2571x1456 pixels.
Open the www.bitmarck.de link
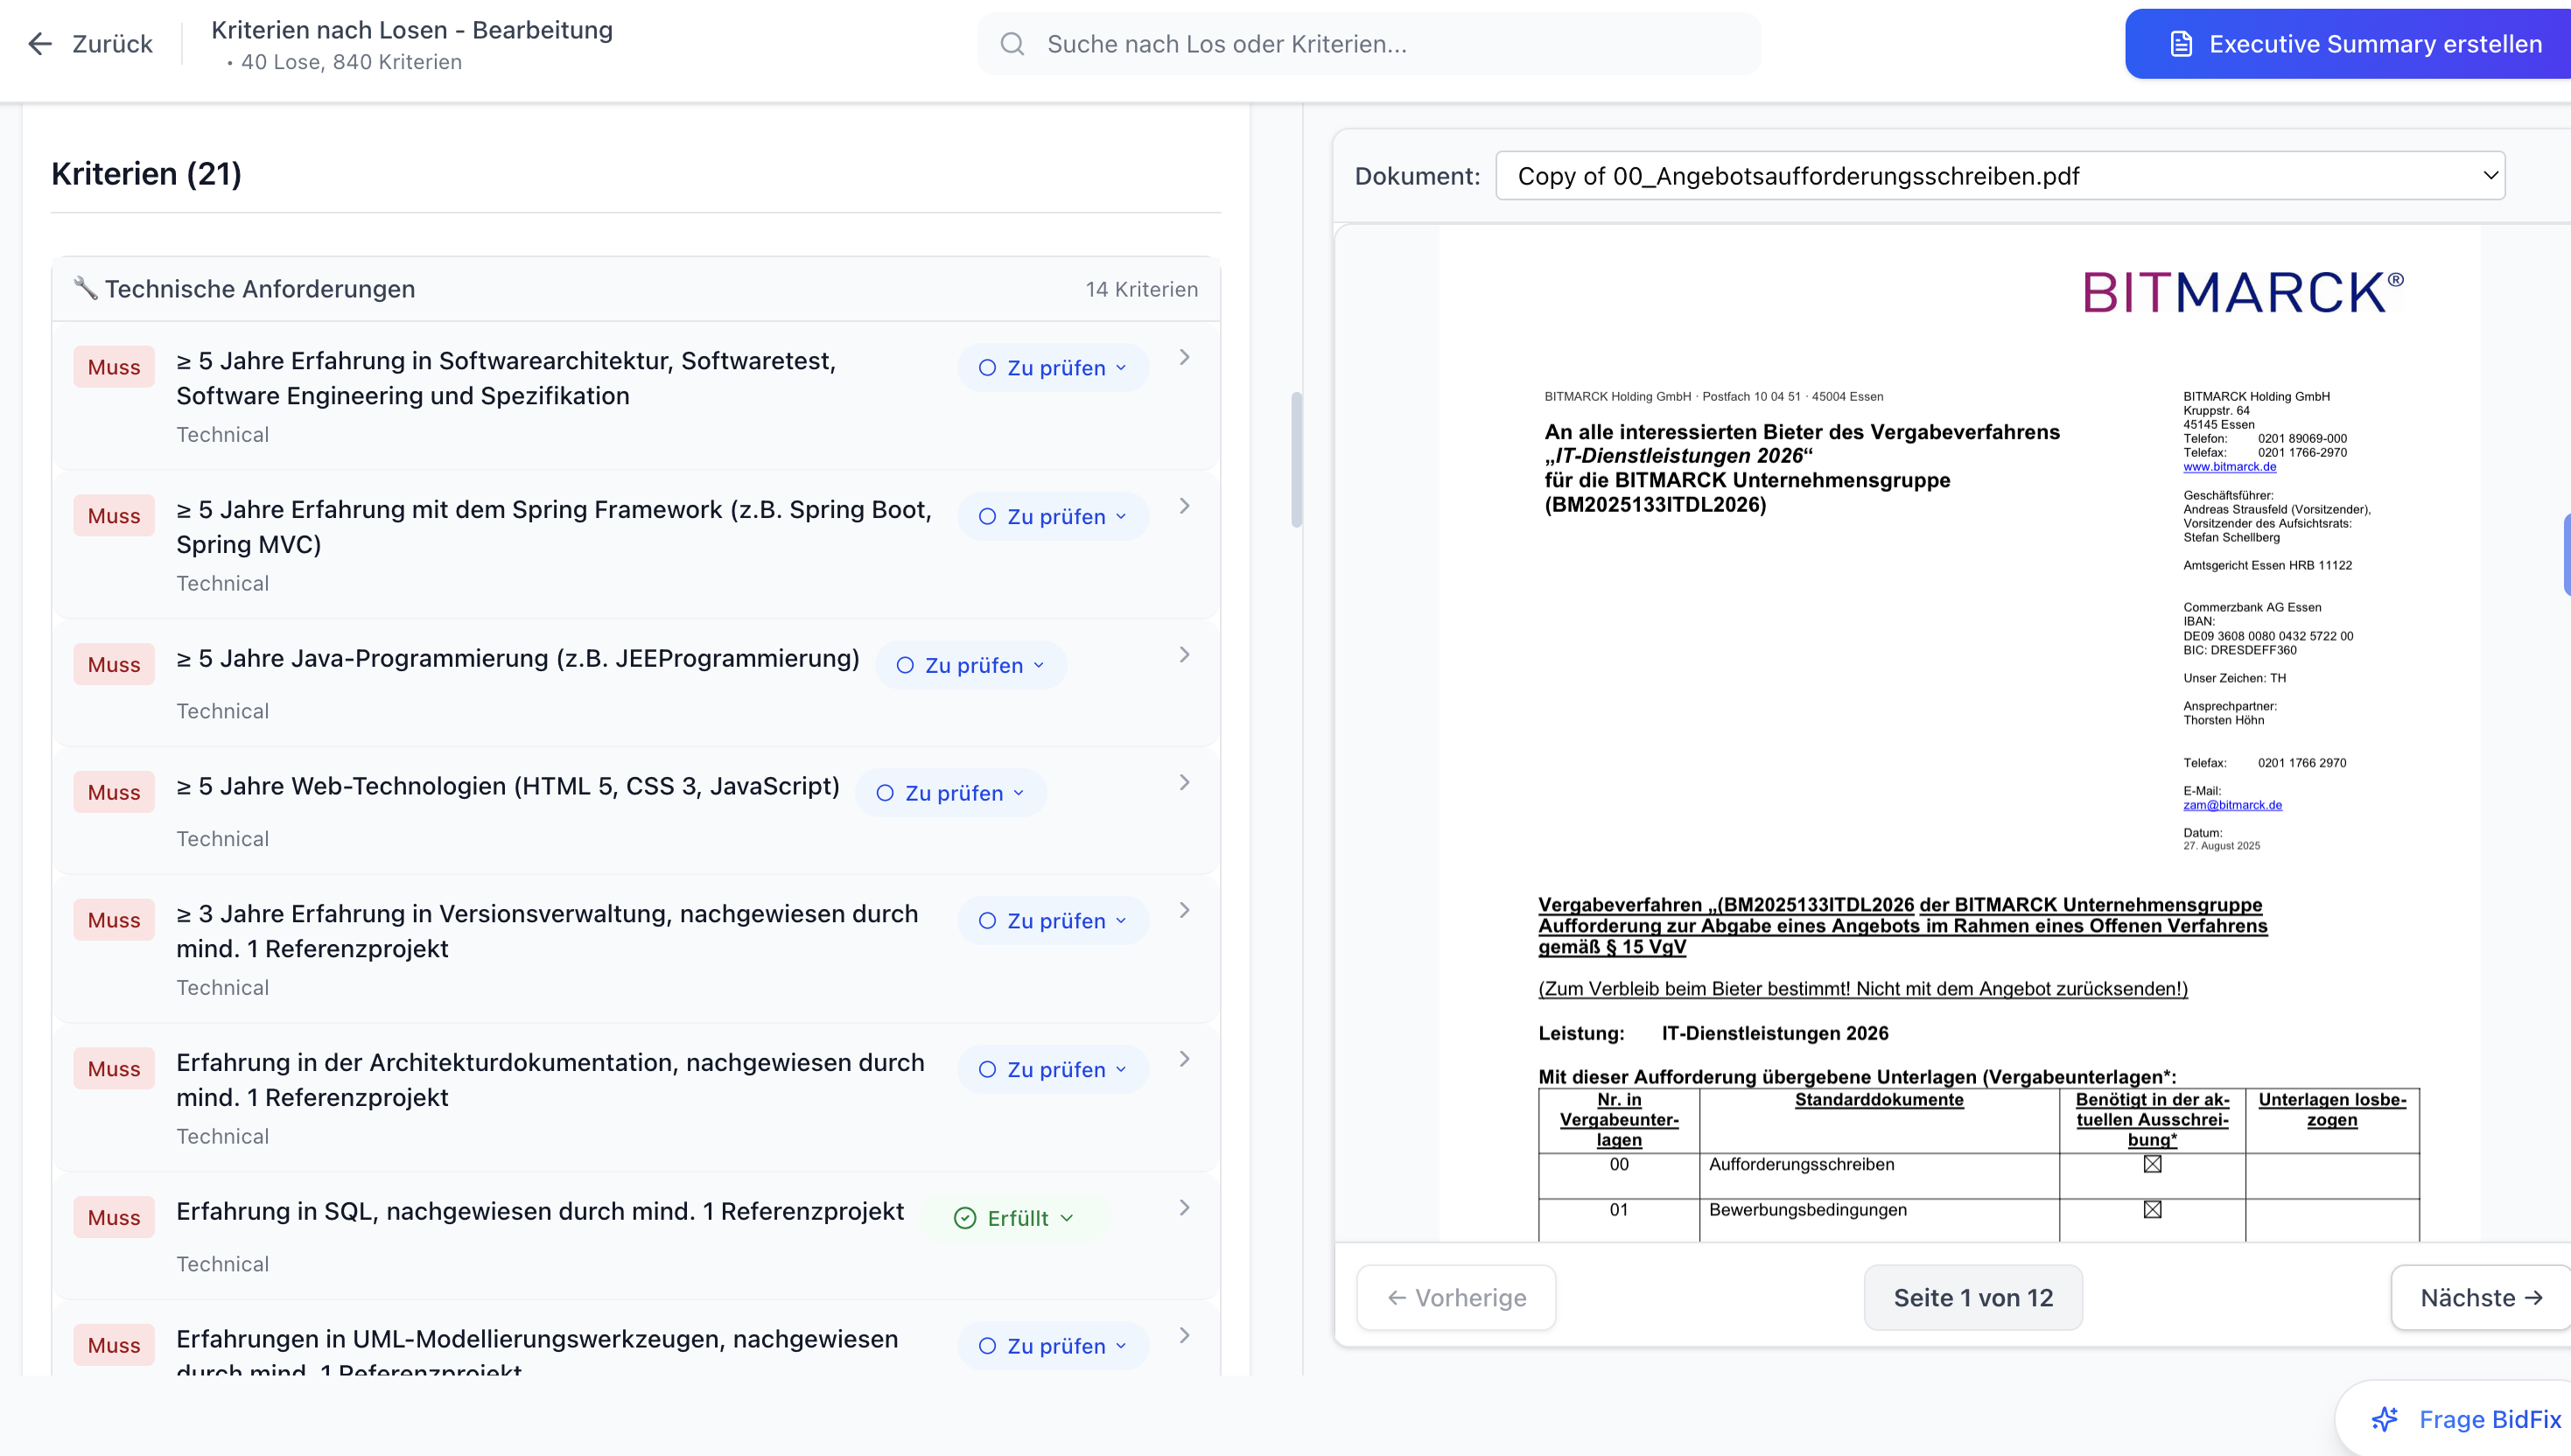(2229, 467)
